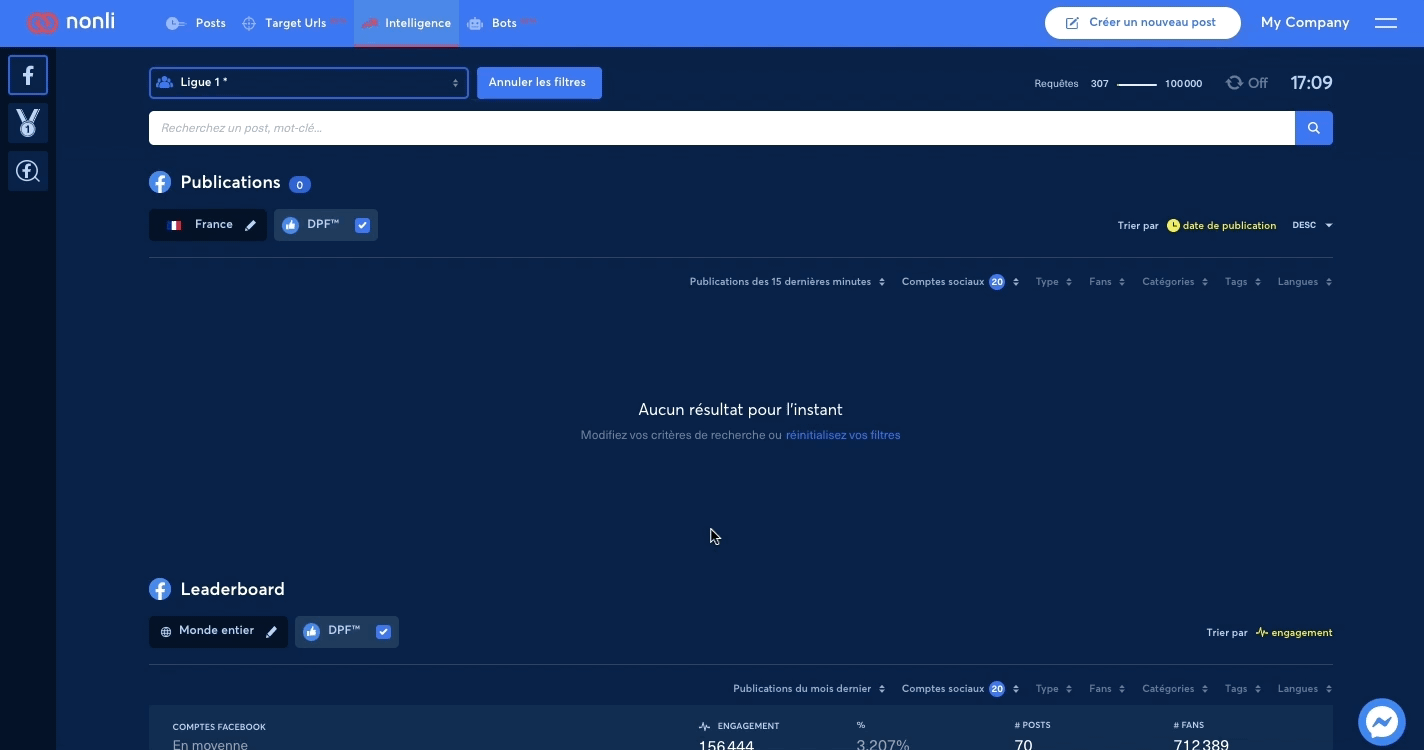This screenshot has height=750, width=1424.
Task: Click the COMPTES FACEBOOK column header
Action: [x=219, y=727]
